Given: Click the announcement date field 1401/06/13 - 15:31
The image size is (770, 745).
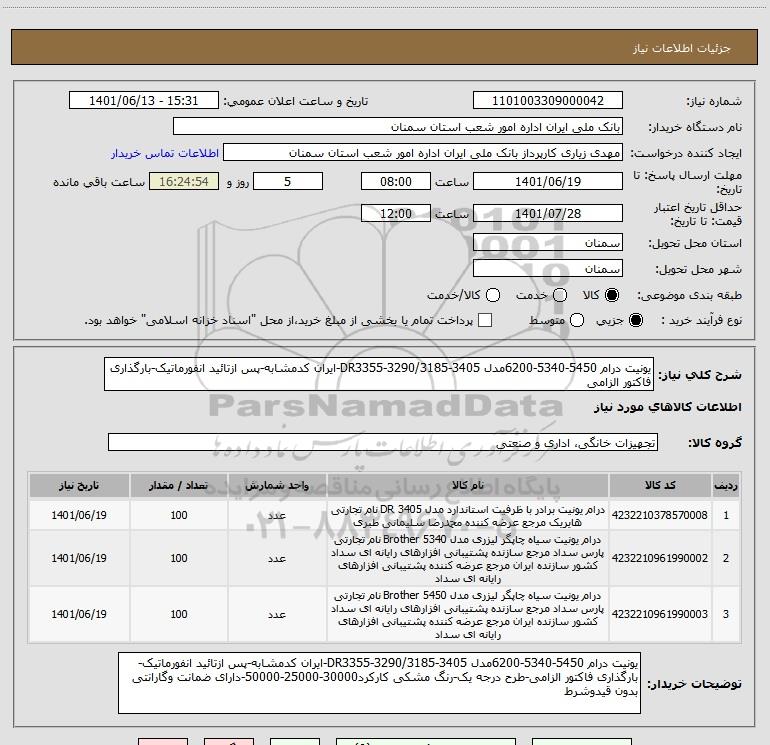Looking at the screenshot, I should coord(143,101).
